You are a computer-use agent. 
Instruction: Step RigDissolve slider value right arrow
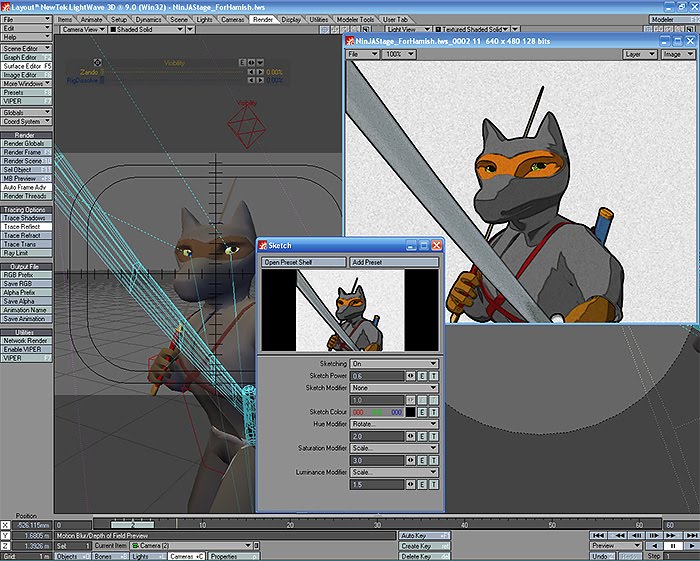click(x=260, y=80)
